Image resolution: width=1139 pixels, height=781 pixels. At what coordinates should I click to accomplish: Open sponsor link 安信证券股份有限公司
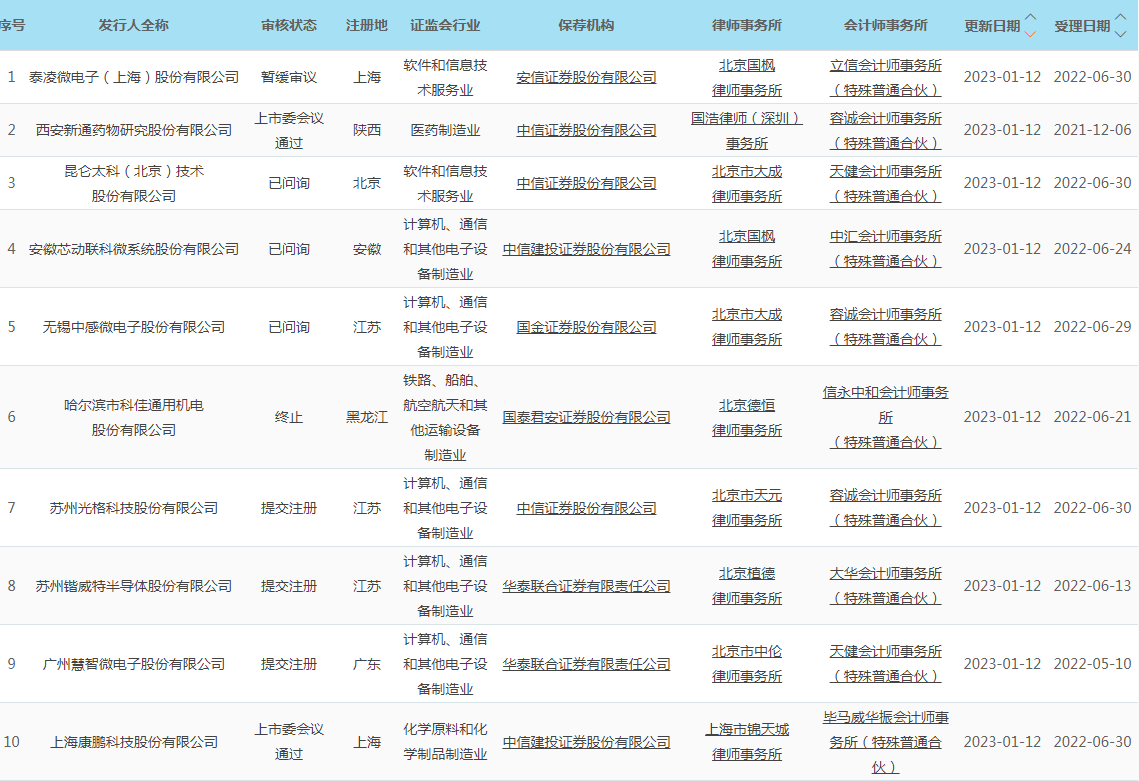tap(586, 77)
